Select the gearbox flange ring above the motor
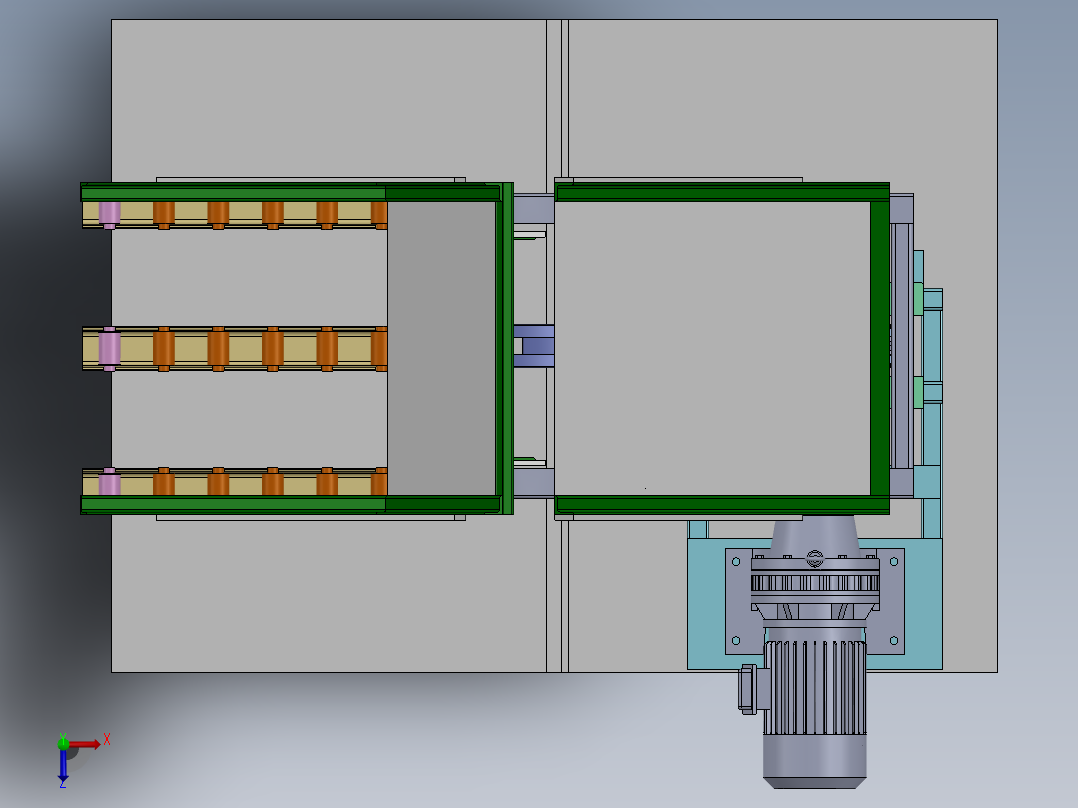The image size is (1078, 808). point(815,583)
